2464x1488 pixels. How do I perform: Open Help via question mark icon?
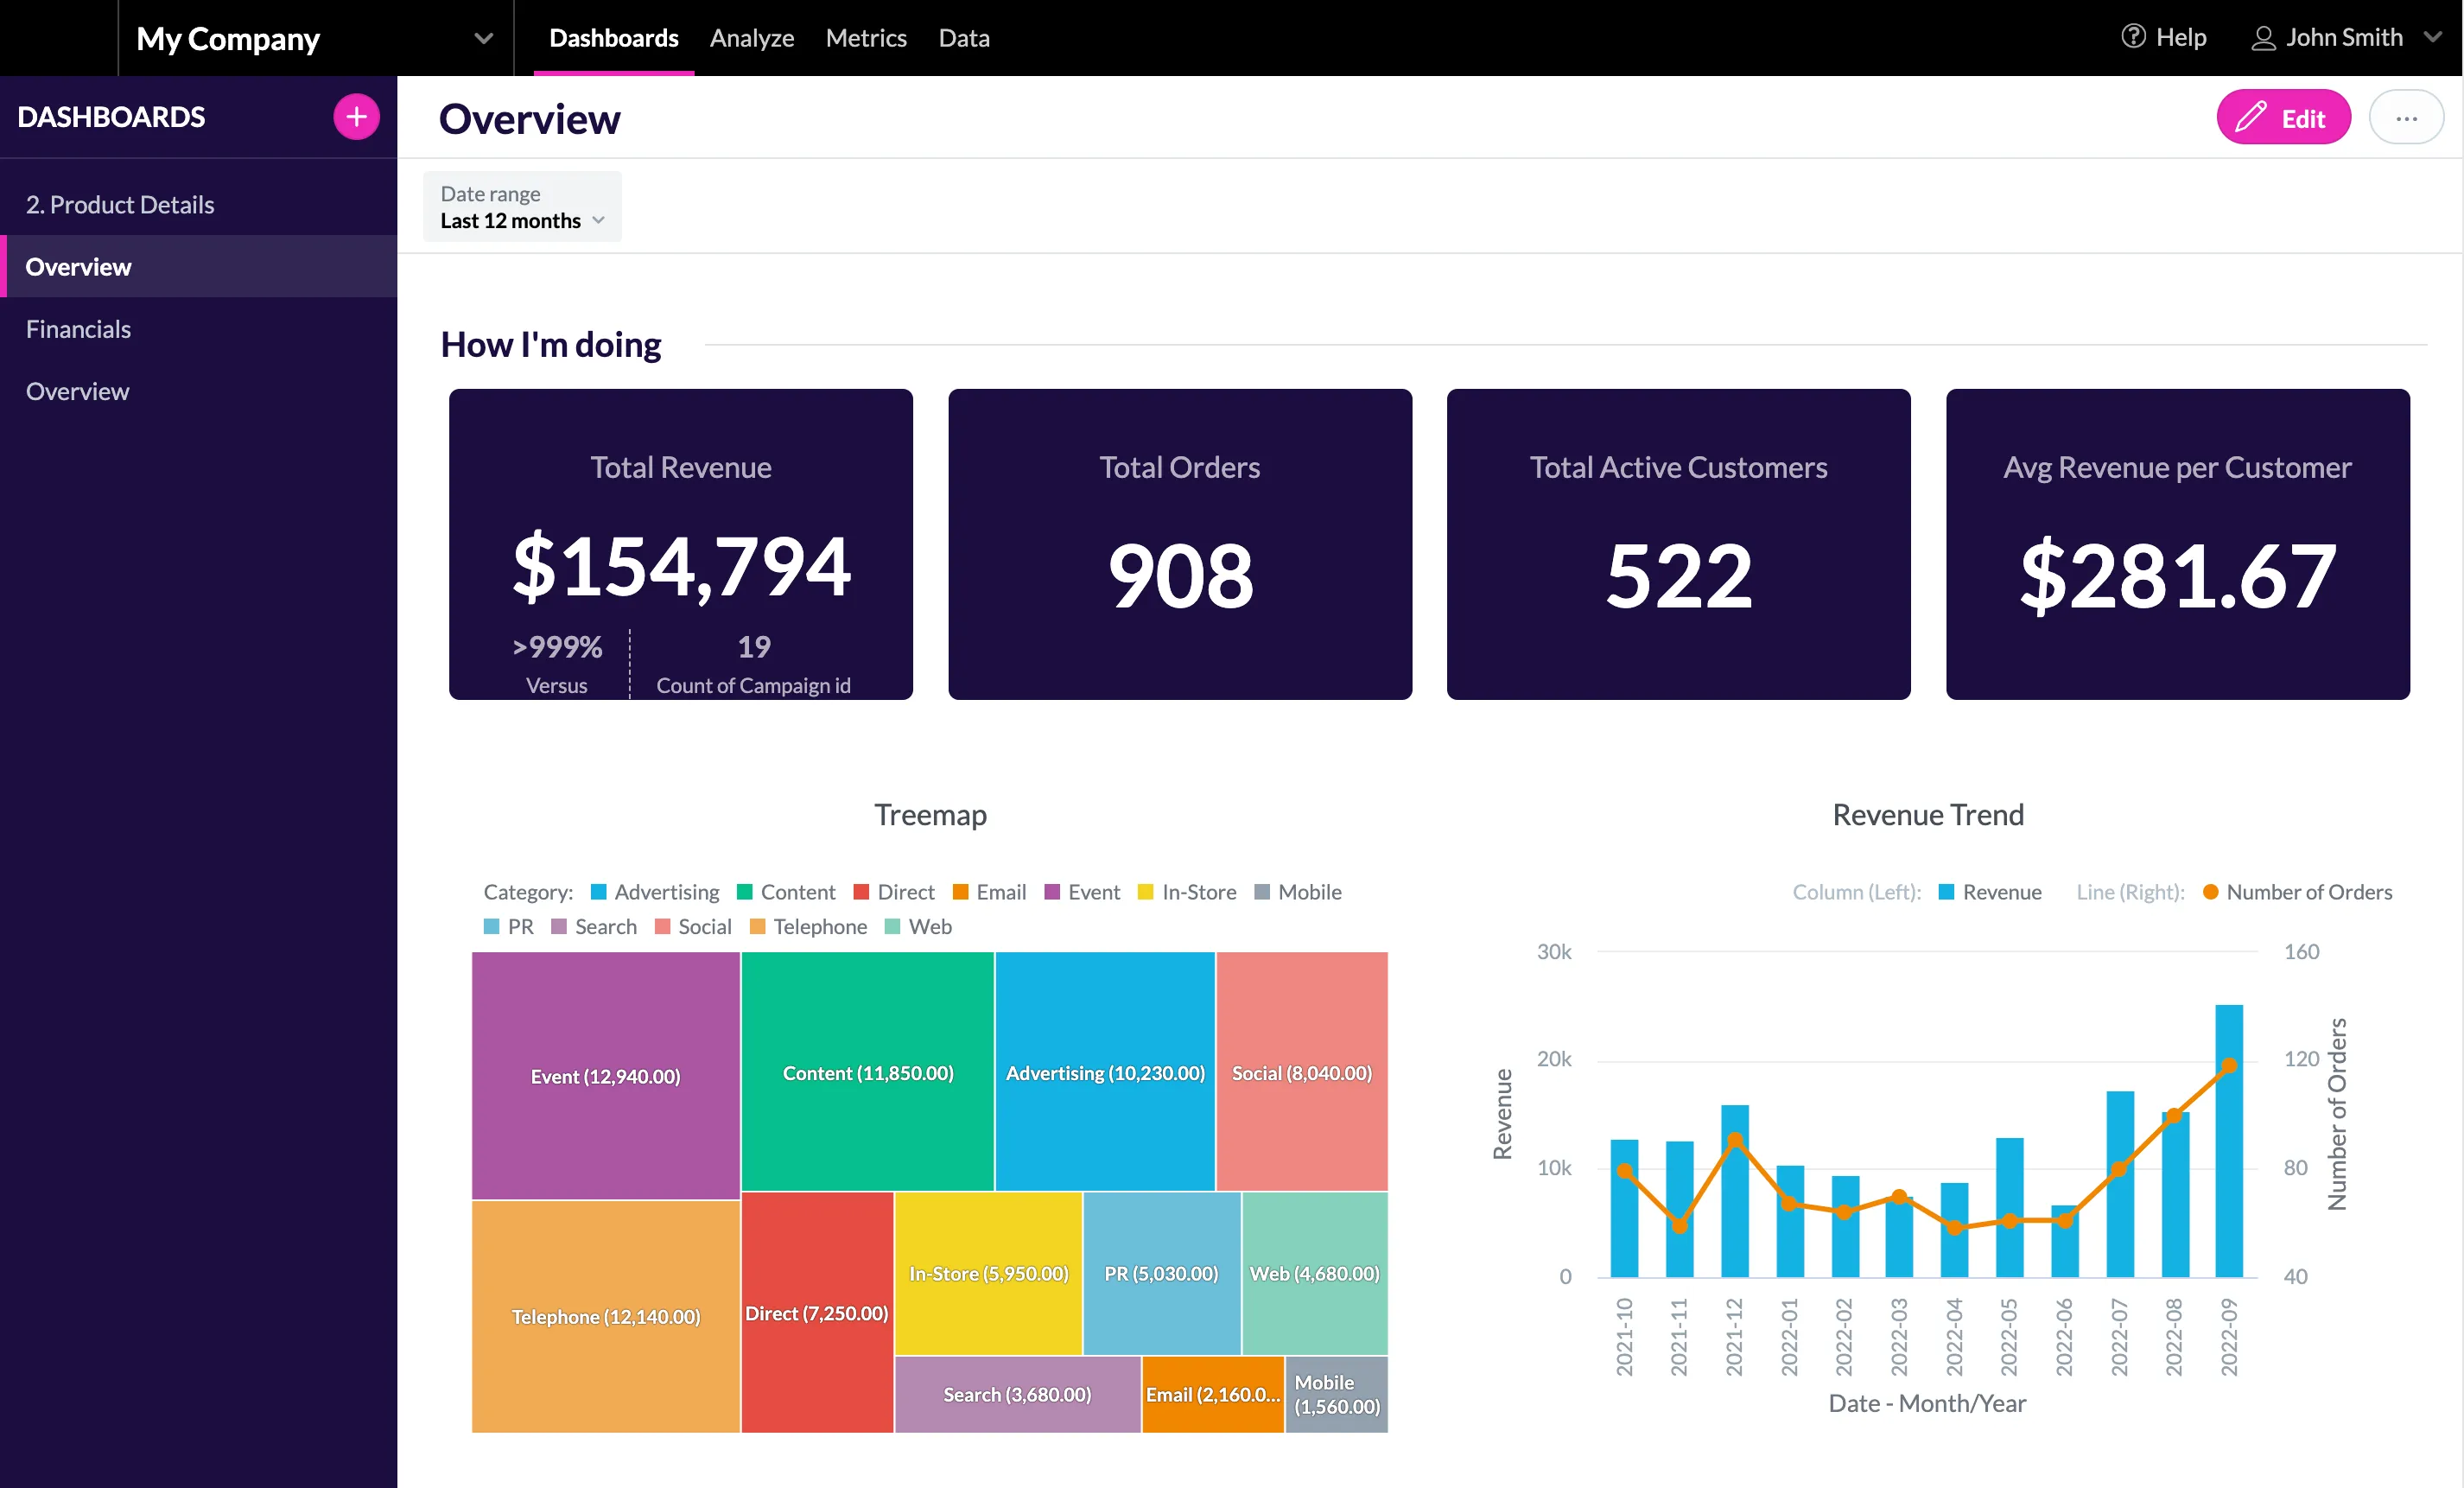(2133, 36)
